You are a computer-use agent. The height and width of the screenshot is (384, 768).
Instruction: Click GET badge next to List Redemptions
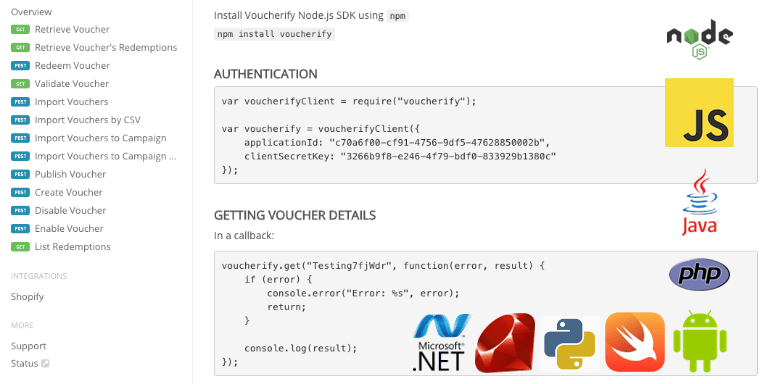(x=20, y=247)
